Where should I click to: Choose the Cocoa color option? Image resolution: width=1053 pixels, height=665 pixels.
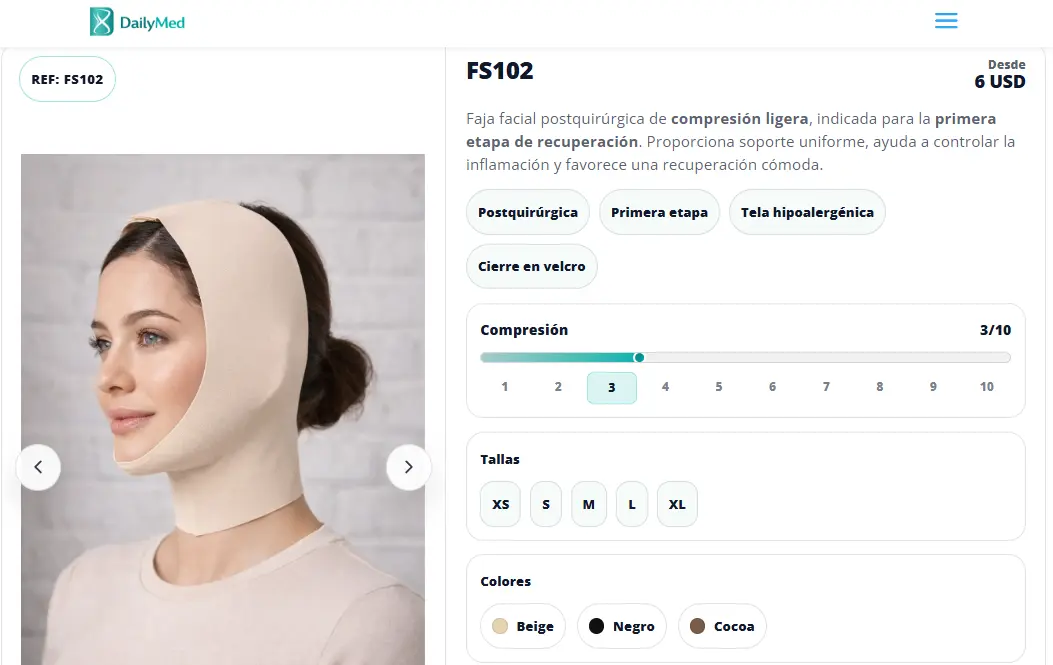(722, 626)
